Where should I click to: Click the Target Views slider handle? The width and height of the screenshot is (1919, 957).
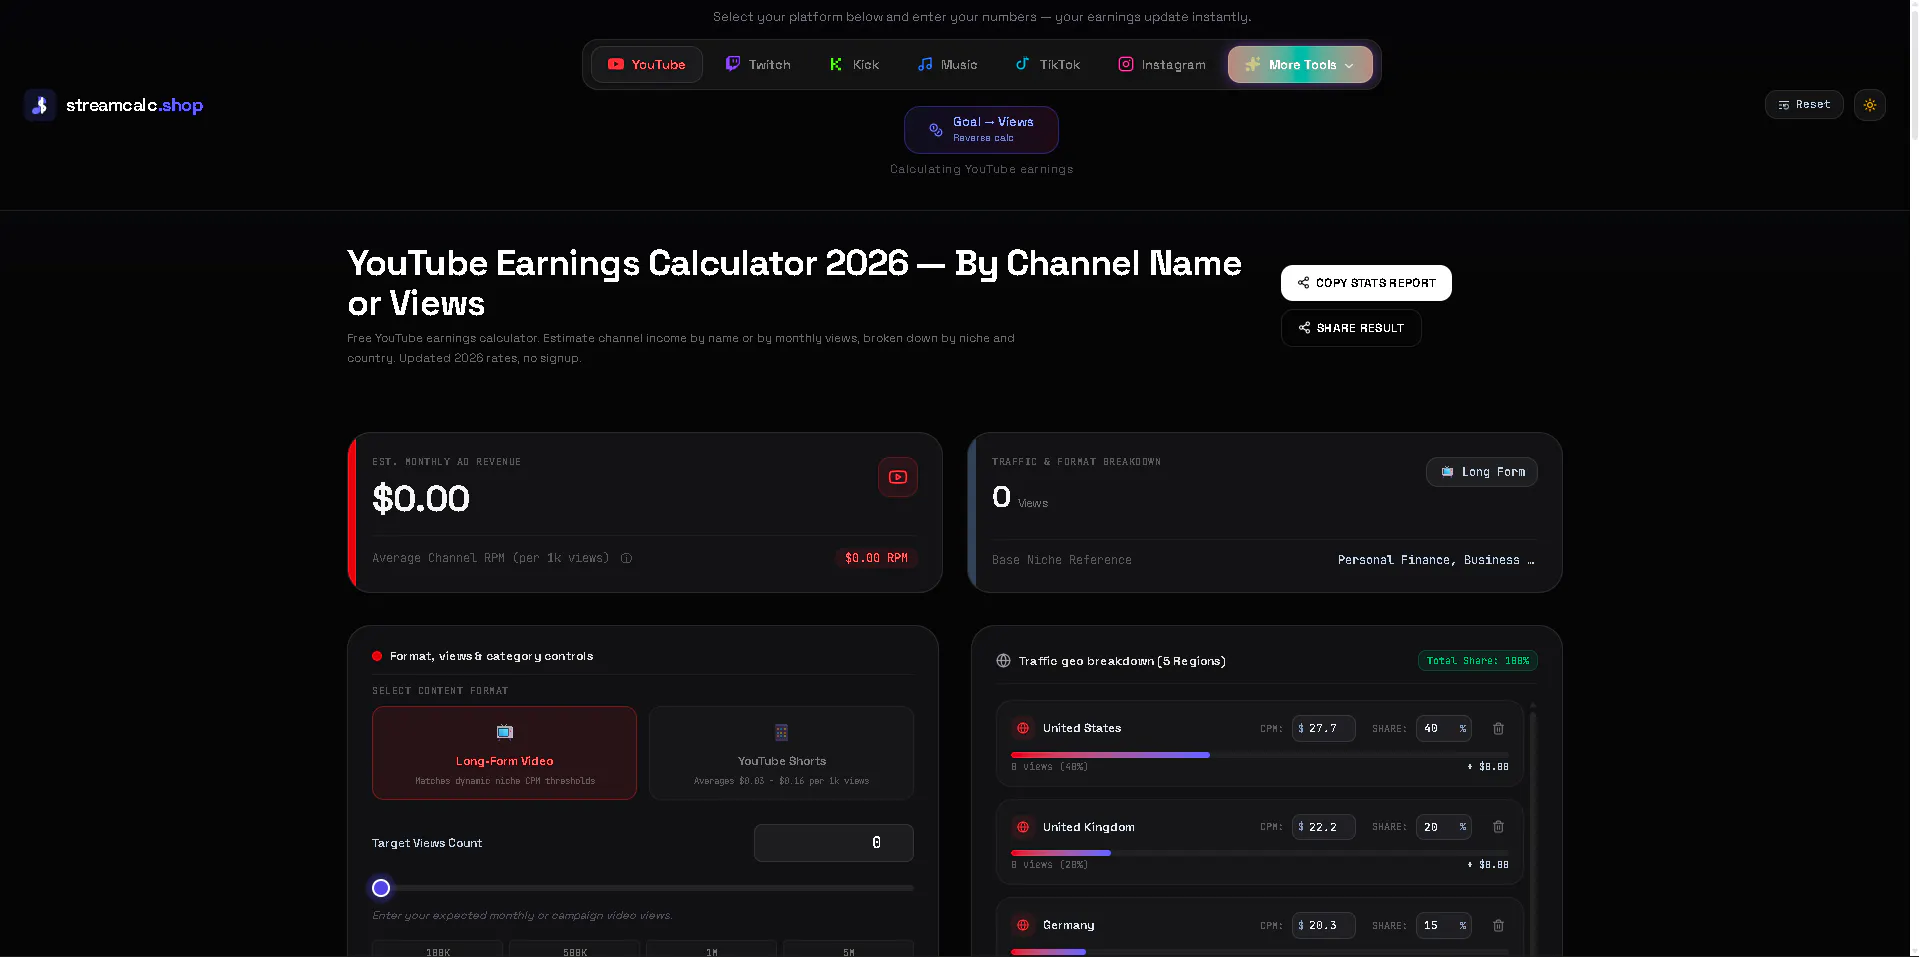point(381,888)
